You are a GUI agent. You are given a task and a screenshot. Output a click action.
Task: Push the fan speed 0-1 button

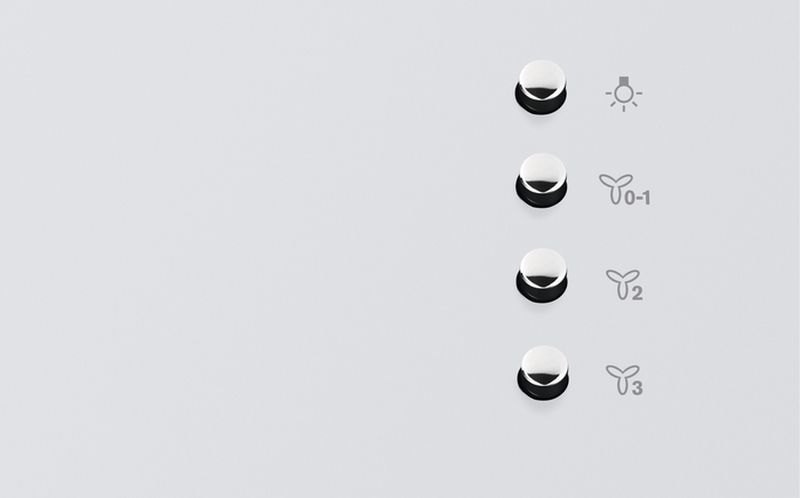[541, 180]
